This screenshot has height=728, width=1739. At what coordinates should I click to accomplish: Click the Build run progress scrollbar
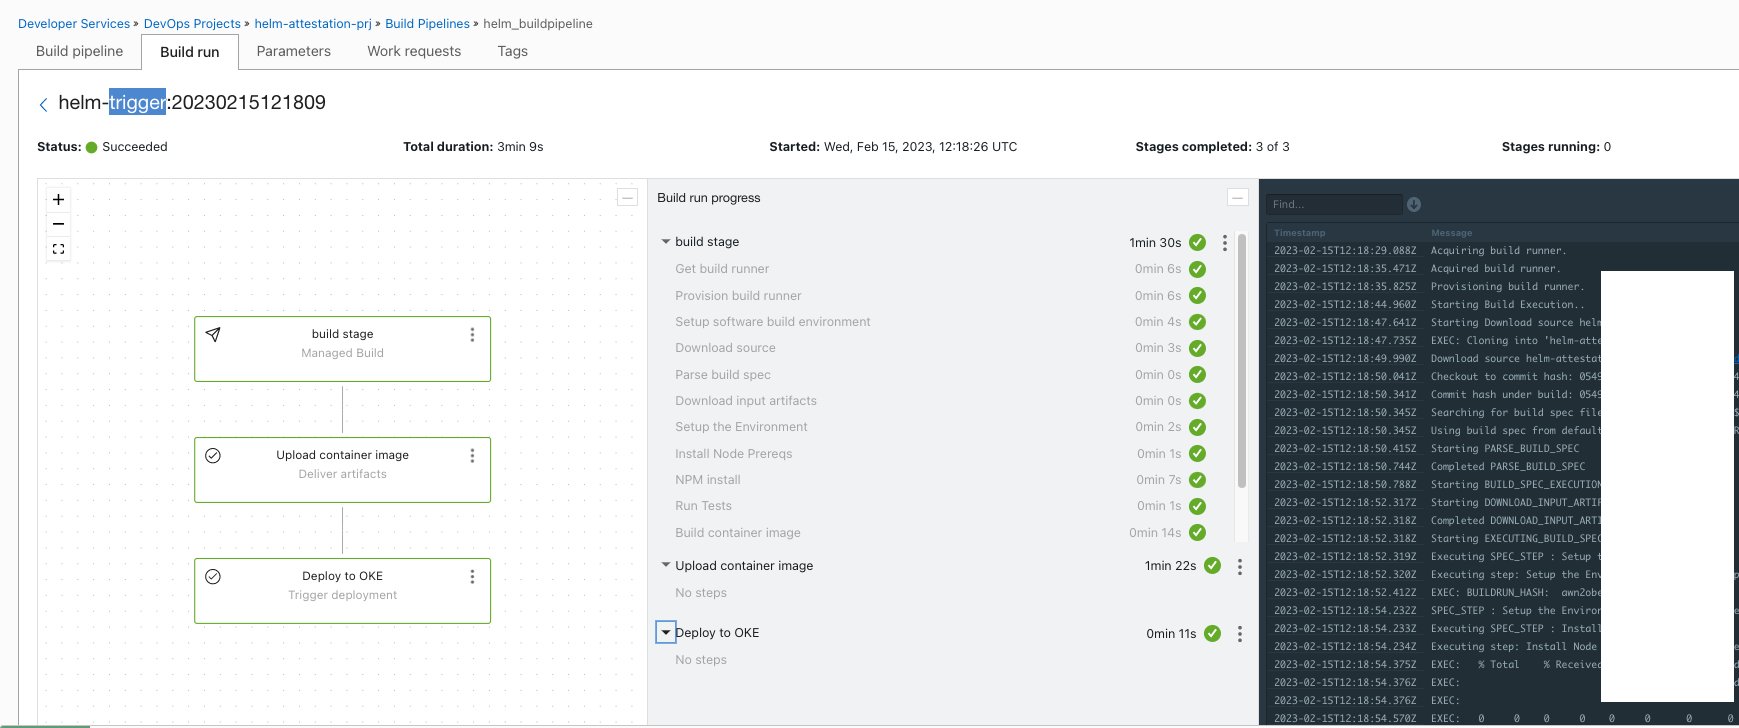coord(1242,360)
